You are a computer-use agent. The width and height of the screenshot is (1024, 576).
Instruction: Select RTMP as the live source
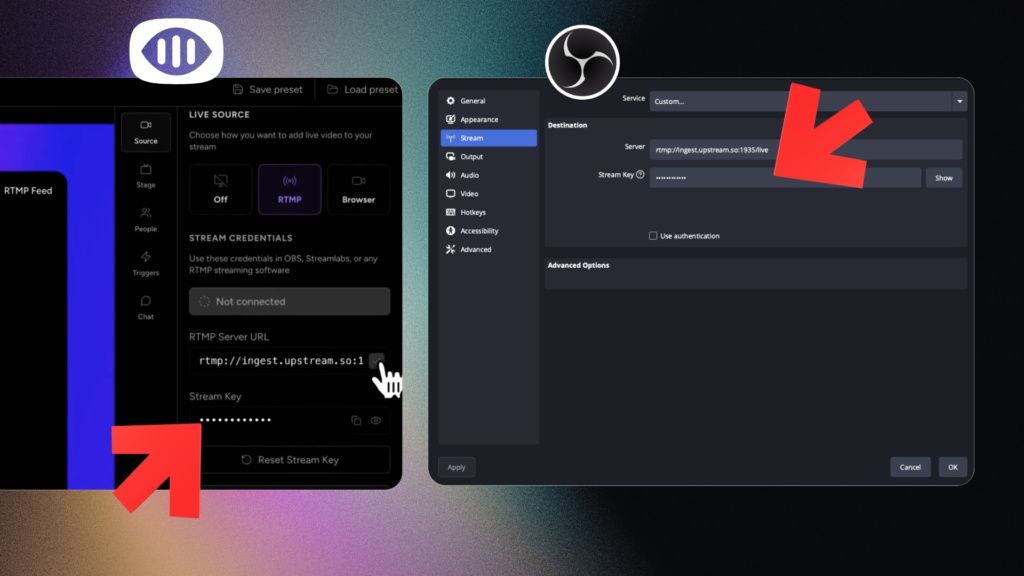click(289, 189)
